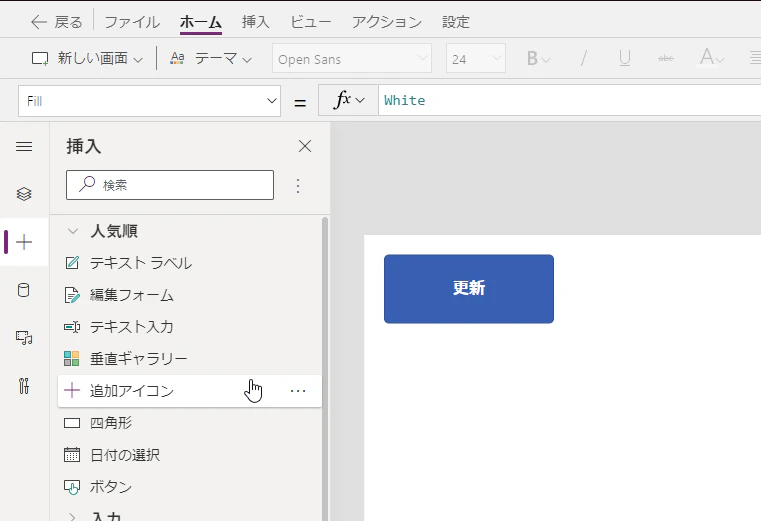Open more options for 追加アイコン
Viewport: 761px width, 521px height.
tap(298, 391)
